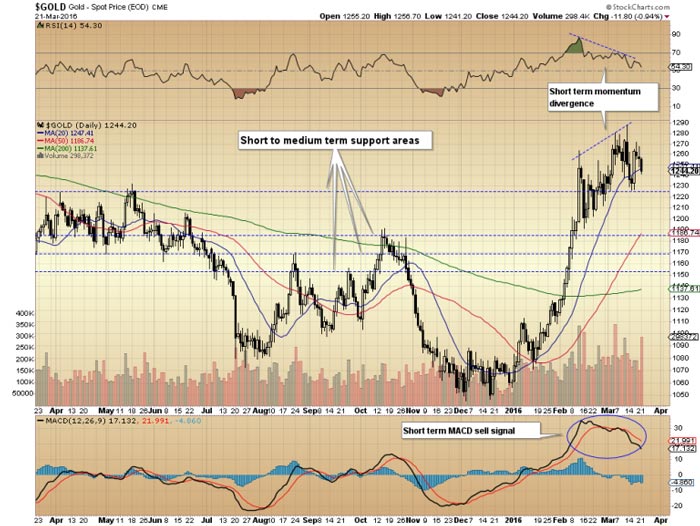
Task: Click the 1210 price axis label
Action: click(680, 207)
